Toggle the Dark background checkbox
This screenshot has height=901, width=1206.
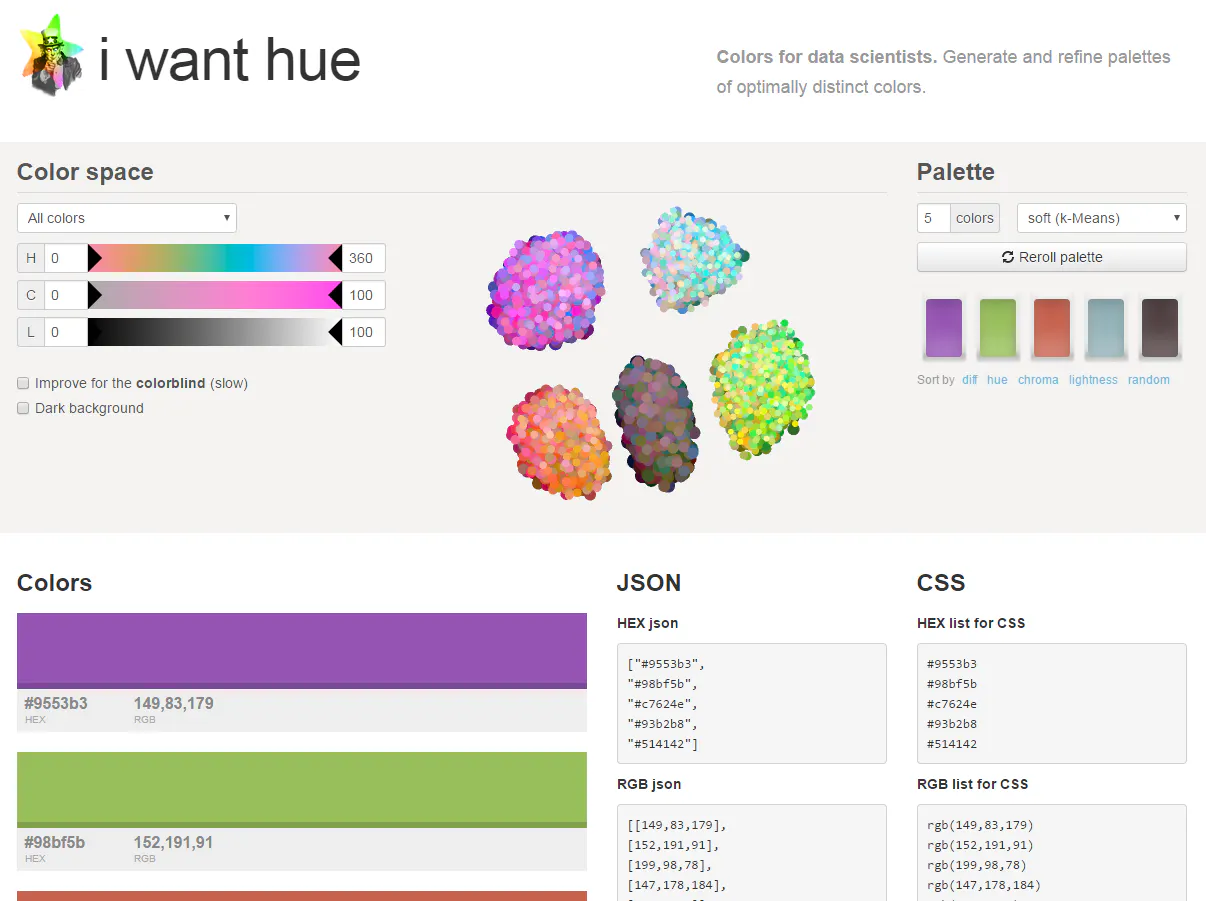pyautogui.click(x=23, y=408)
